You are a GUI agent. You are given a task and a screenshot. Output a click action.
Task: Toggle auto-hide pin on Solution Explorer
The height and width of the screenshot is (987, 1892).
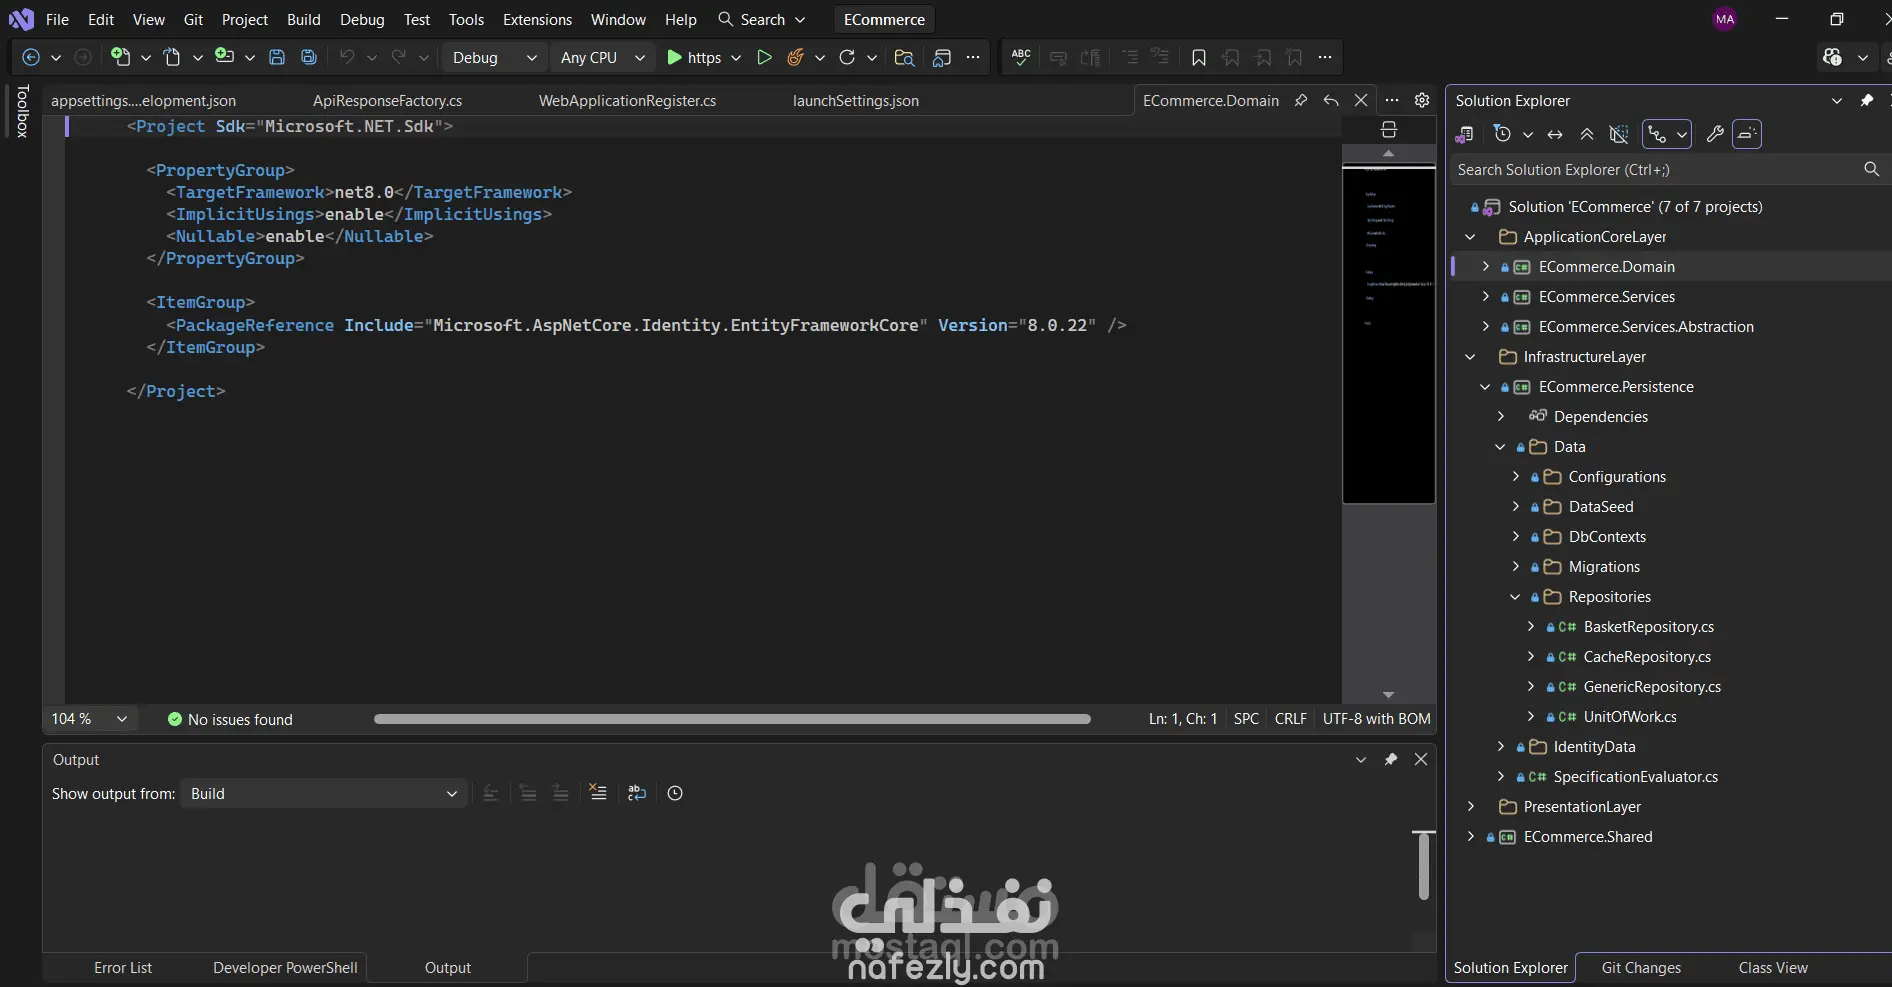1866,100
